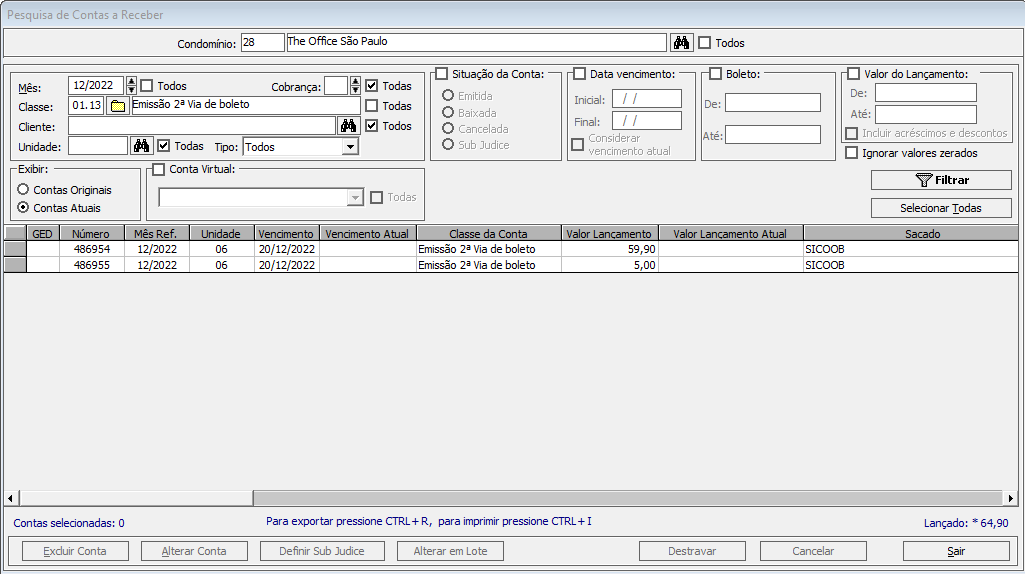The width and height of the screenshot is (1025, 574).
Task: Click Destravar button
Action: [692, 551]
